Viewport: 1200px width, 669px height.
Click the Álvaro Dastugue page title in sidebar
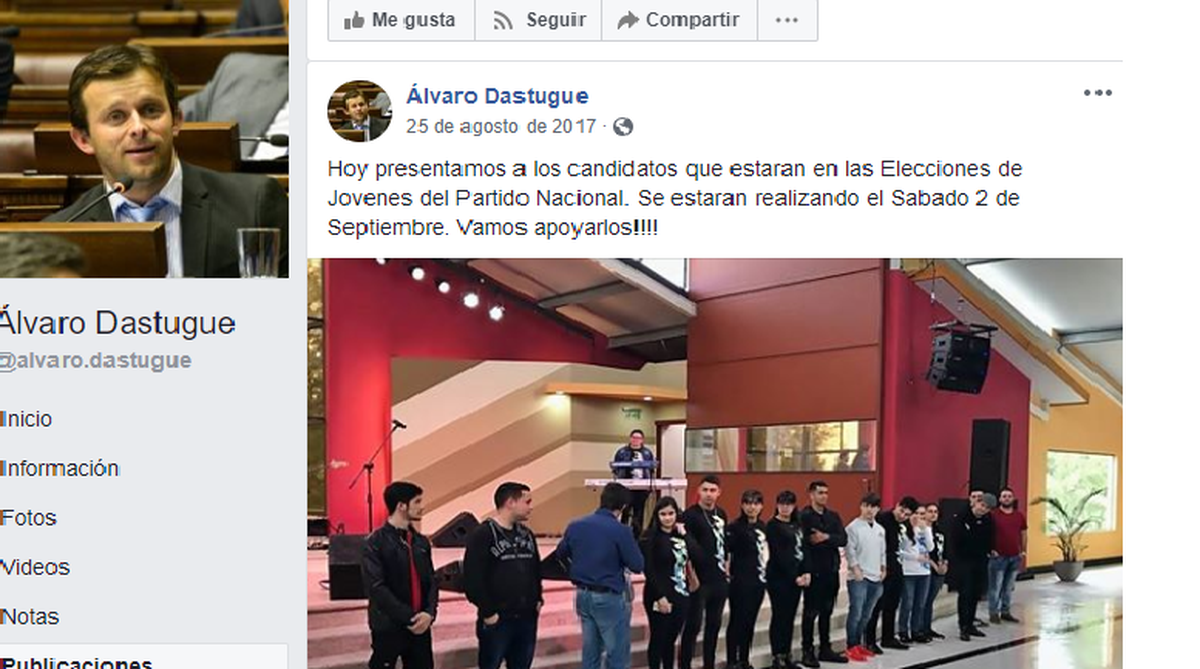[118, 323]
